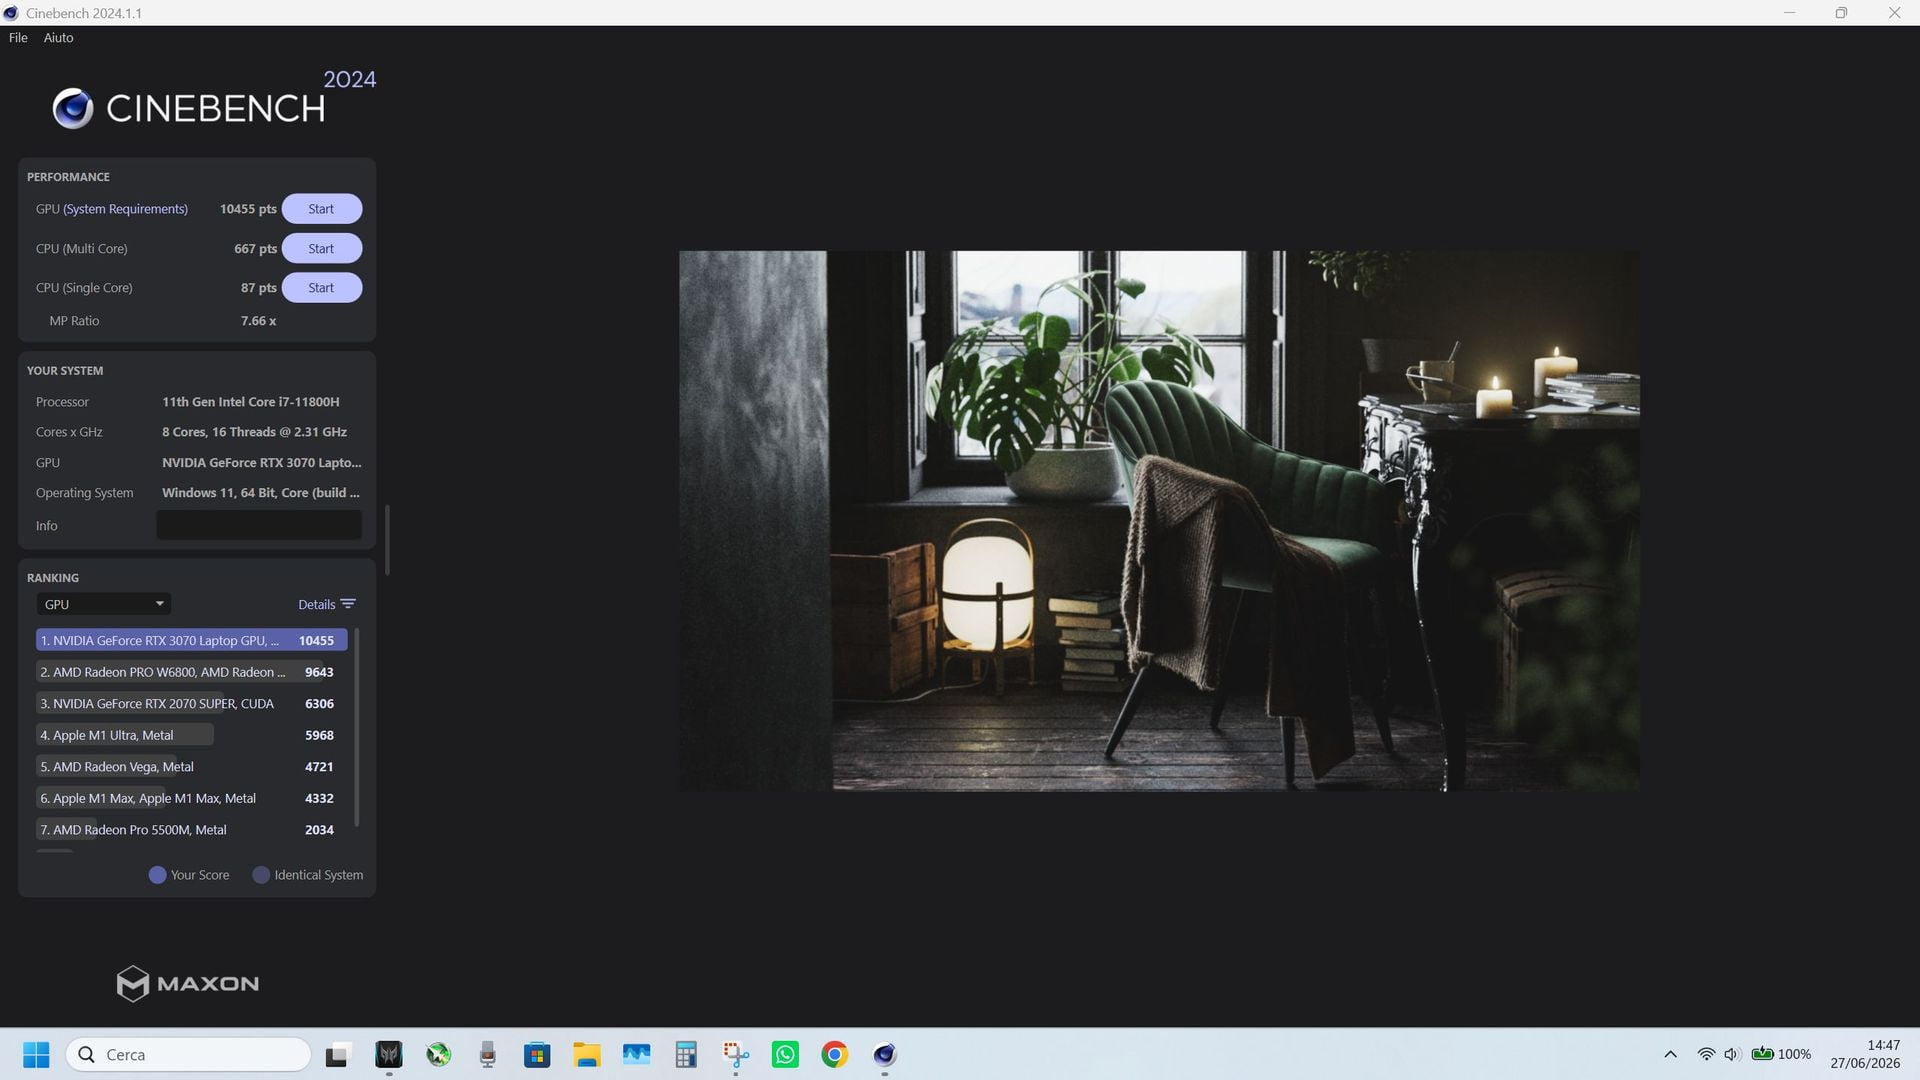Click the Cinebench taskbar icon
This screenshot has width=1920, height=1080.
point(884,1055)
